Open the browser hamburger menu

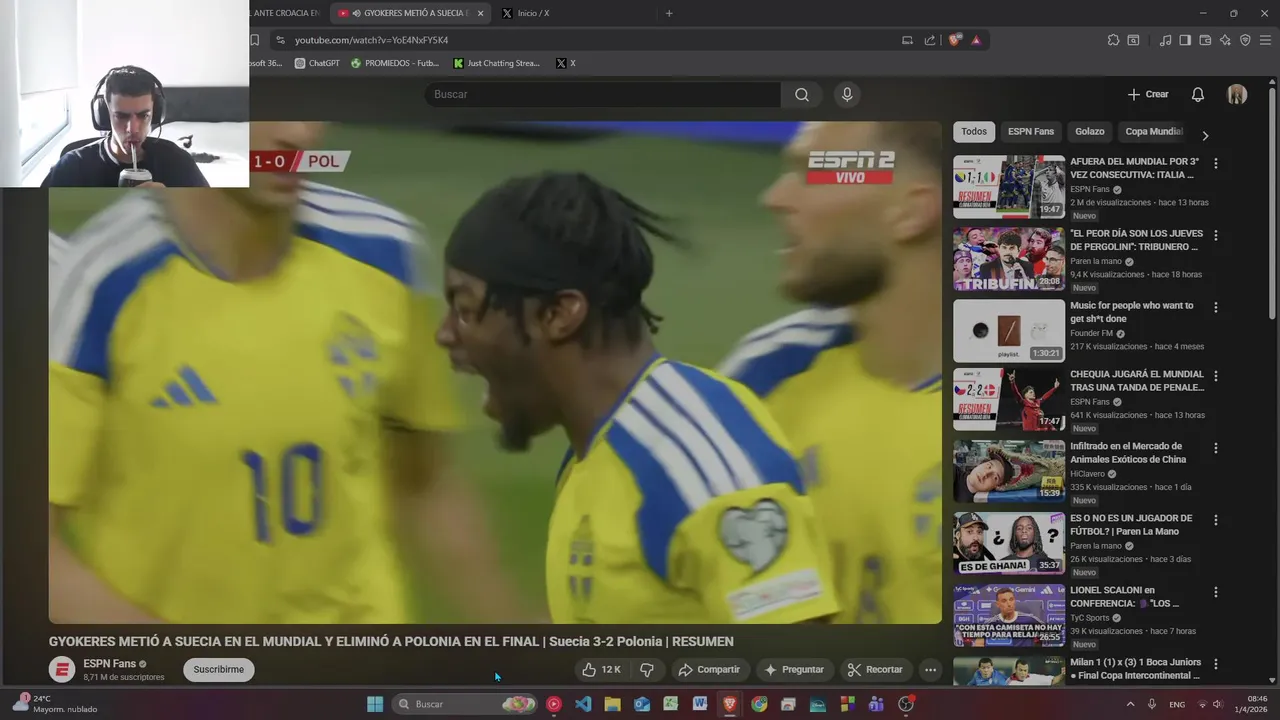coord(1266,40)
